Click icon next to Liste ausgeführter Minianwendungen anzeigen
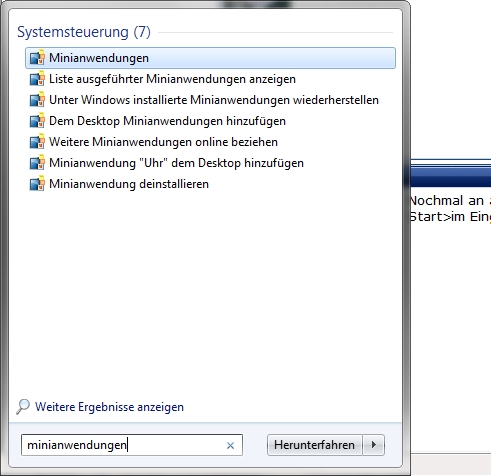This screenshot has height=476, width=491. [37, 79]
